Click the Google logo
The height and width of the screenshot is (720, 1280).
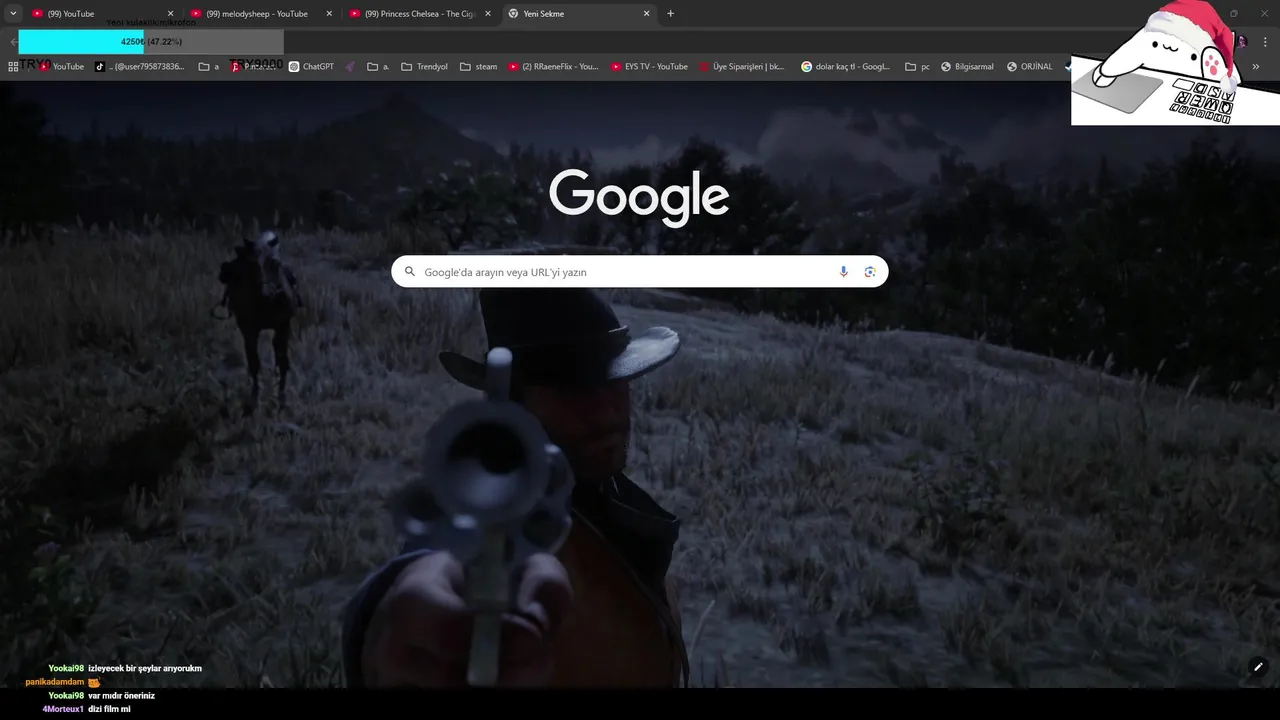(x=639, y=197)
